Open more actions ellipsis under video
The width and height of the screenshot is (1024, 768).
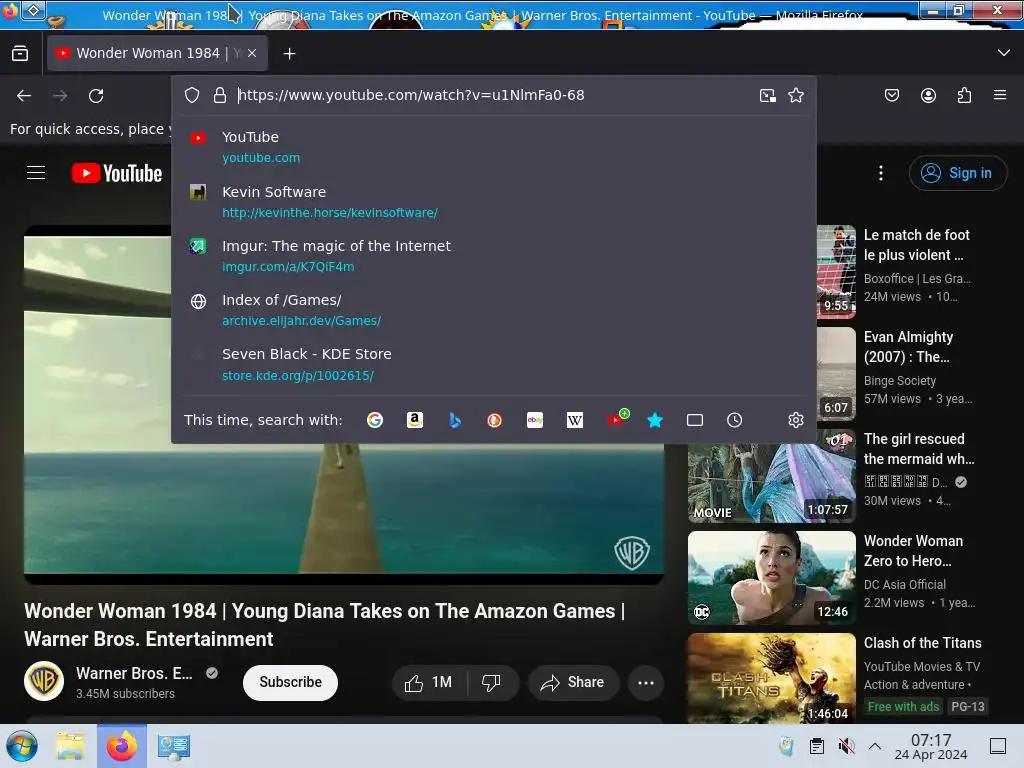[x=646, y=682]
